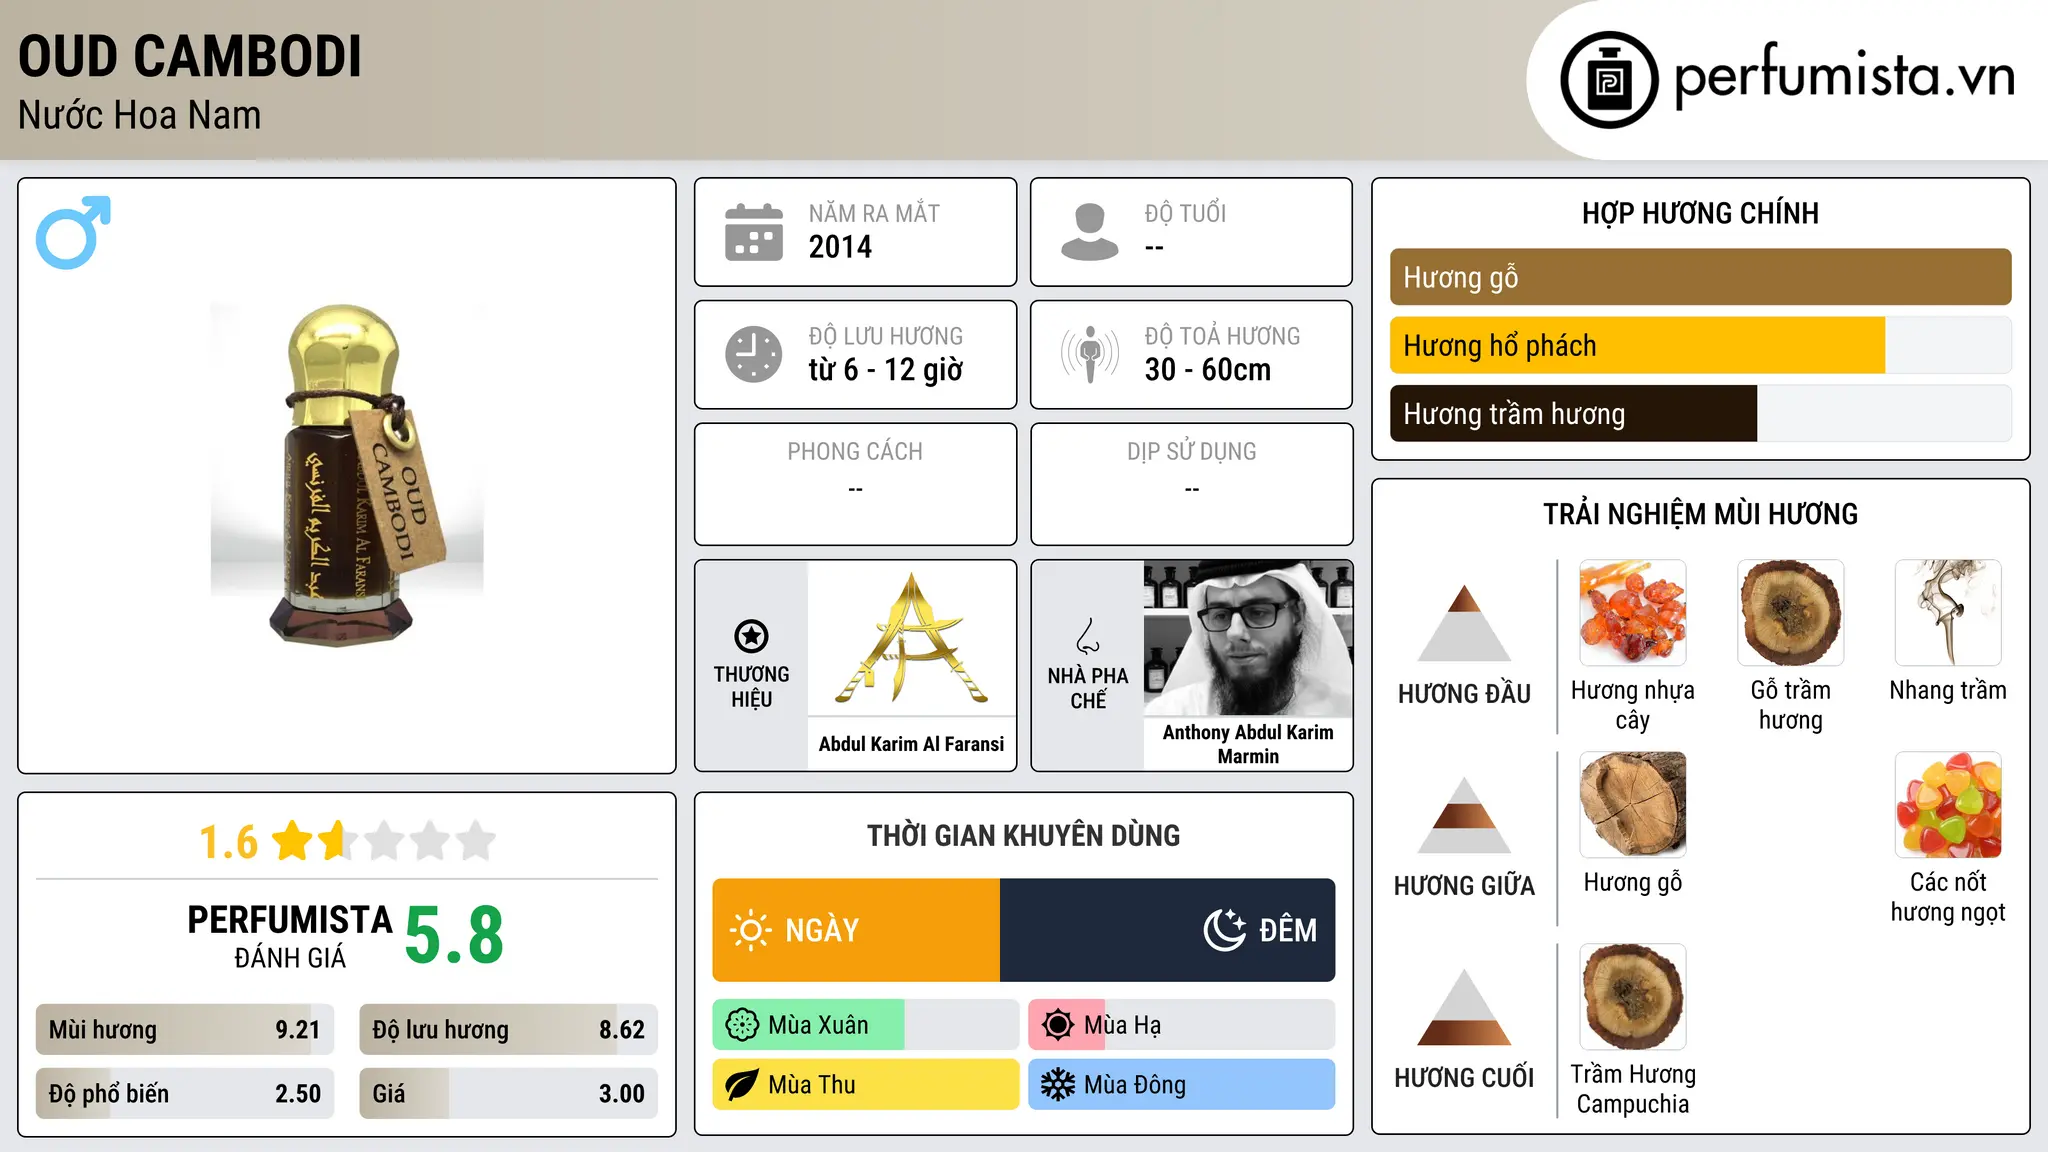This screenshot has height=1152, width=2048.
Task: Click the middle notes pyramid icon
Action: pyautogui.click(x=1464, y=815)
